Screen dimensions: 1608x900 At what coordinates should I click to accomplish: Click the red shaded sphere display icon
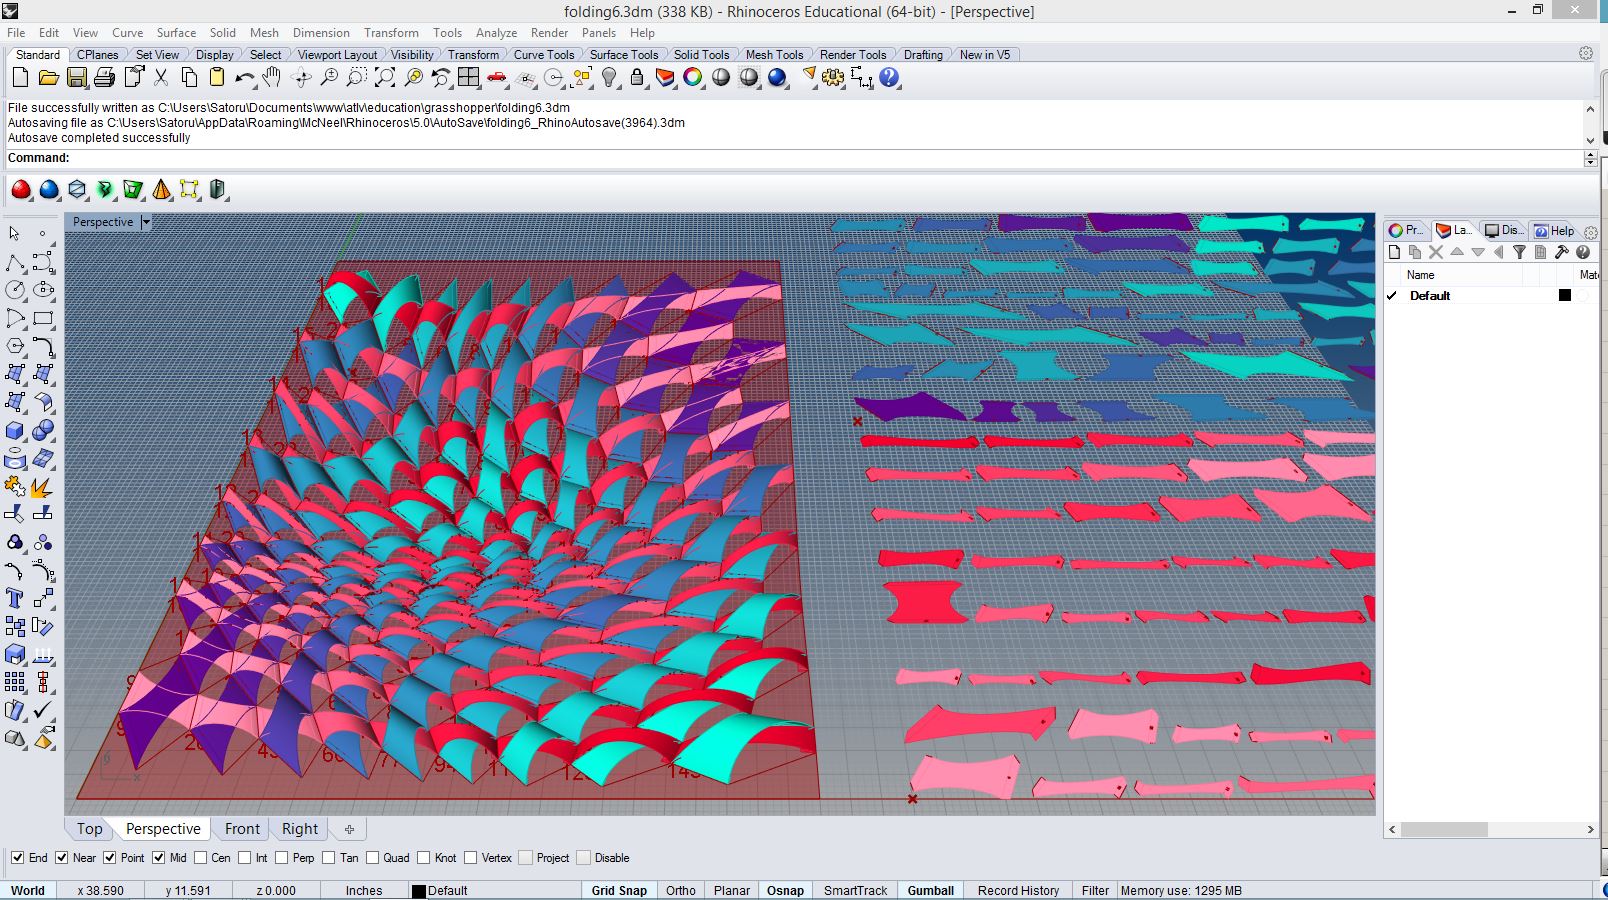click(x=21, y=189)
